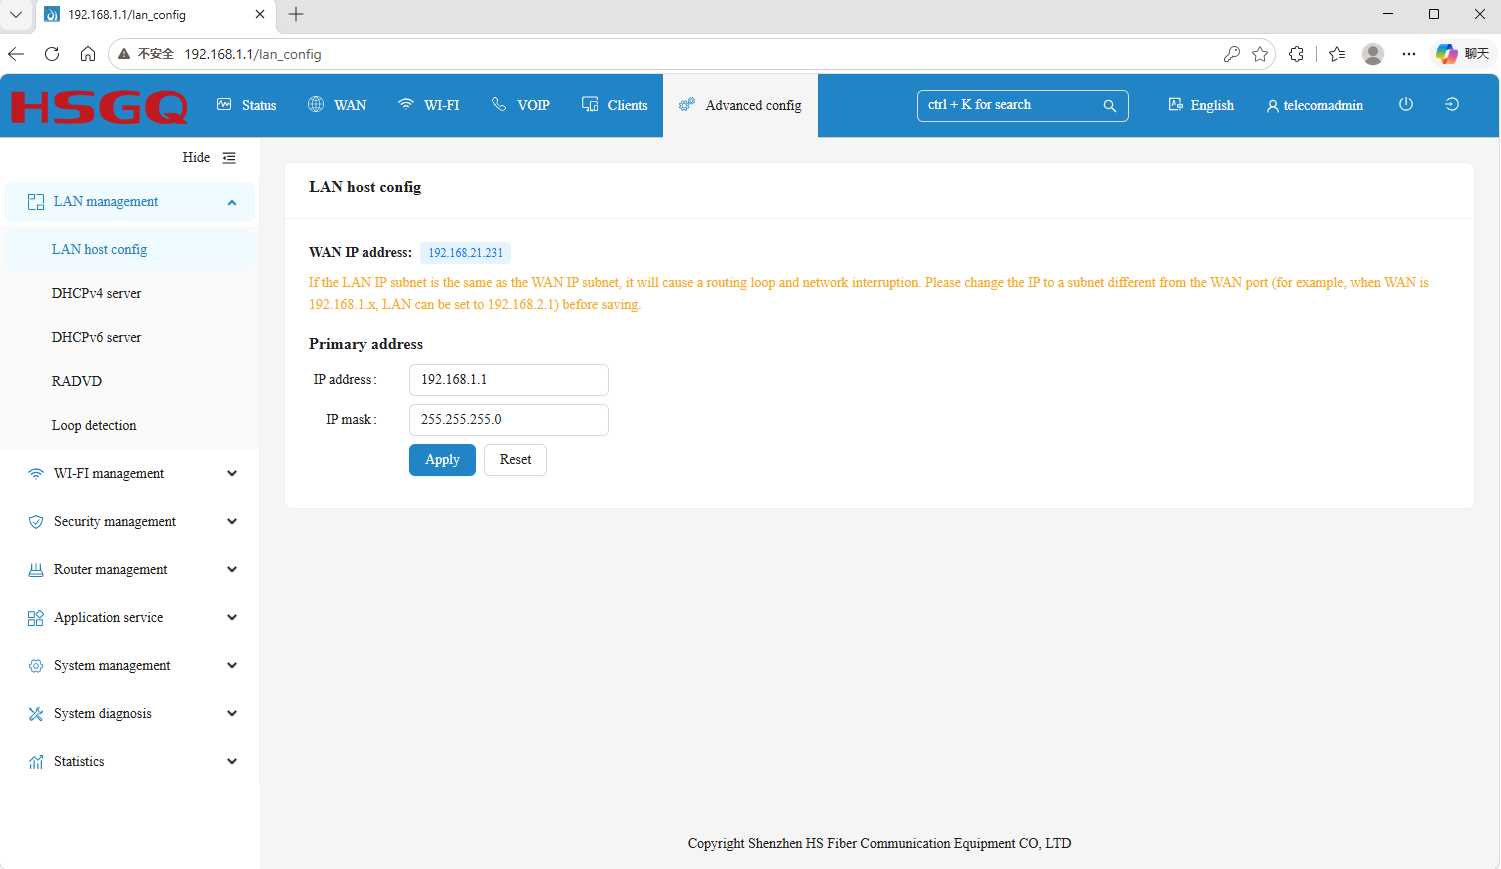
Task: Refresh the page with reload icon
Action: click(x=52, y=54)
